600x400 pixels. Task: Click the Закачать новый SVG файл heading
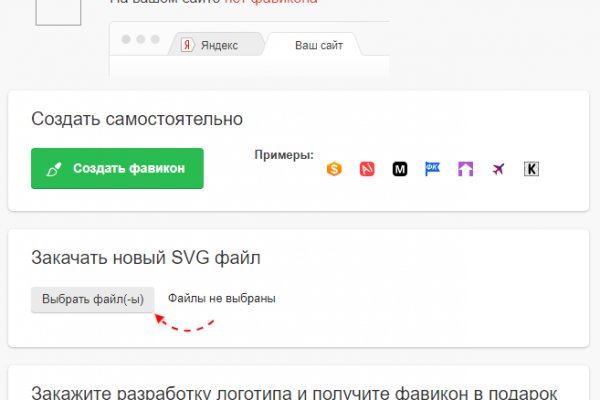pyautogui.click(x=146, y=259)
